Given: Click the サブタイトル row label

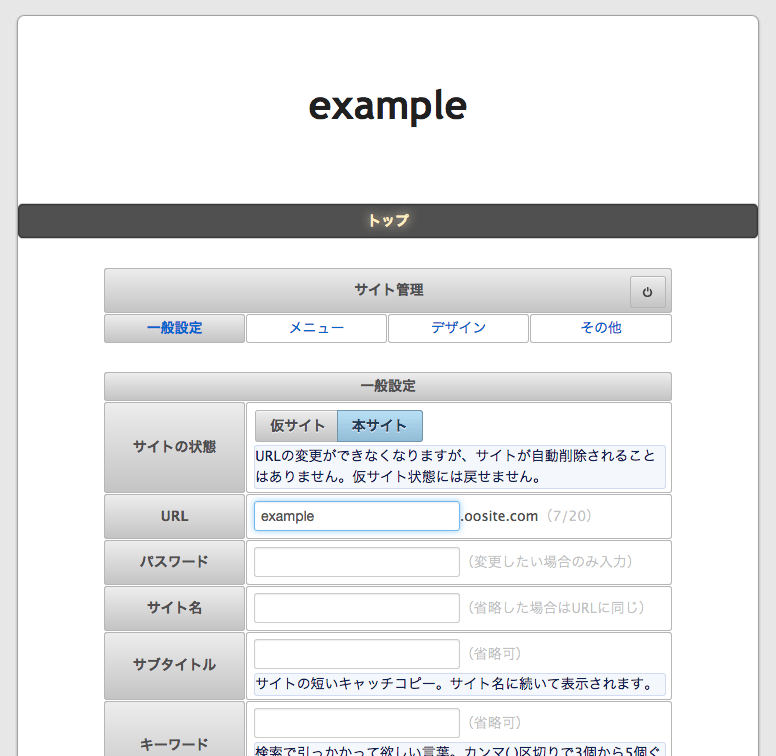Looking at the screenshot, I should coord(174,665).
